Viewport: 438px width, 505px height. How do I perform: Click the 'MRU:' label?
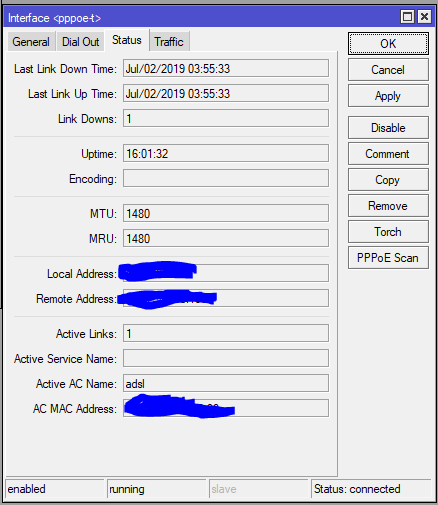tap(103, 239)
